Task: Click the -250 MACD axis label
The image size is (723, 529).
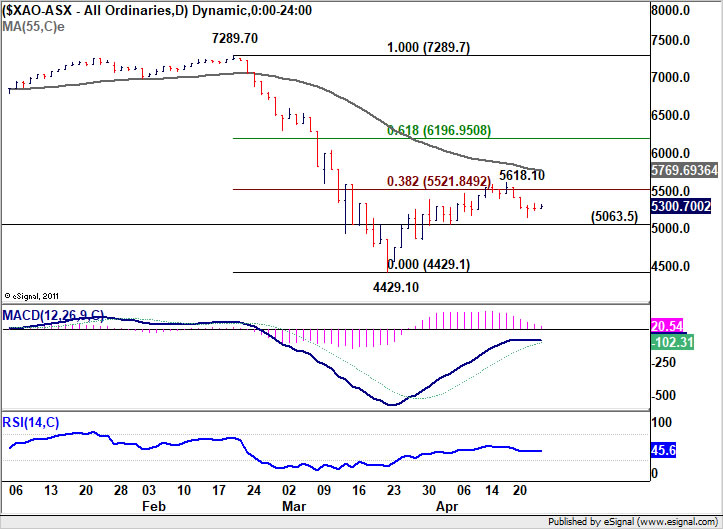Action: pos(664,362)
